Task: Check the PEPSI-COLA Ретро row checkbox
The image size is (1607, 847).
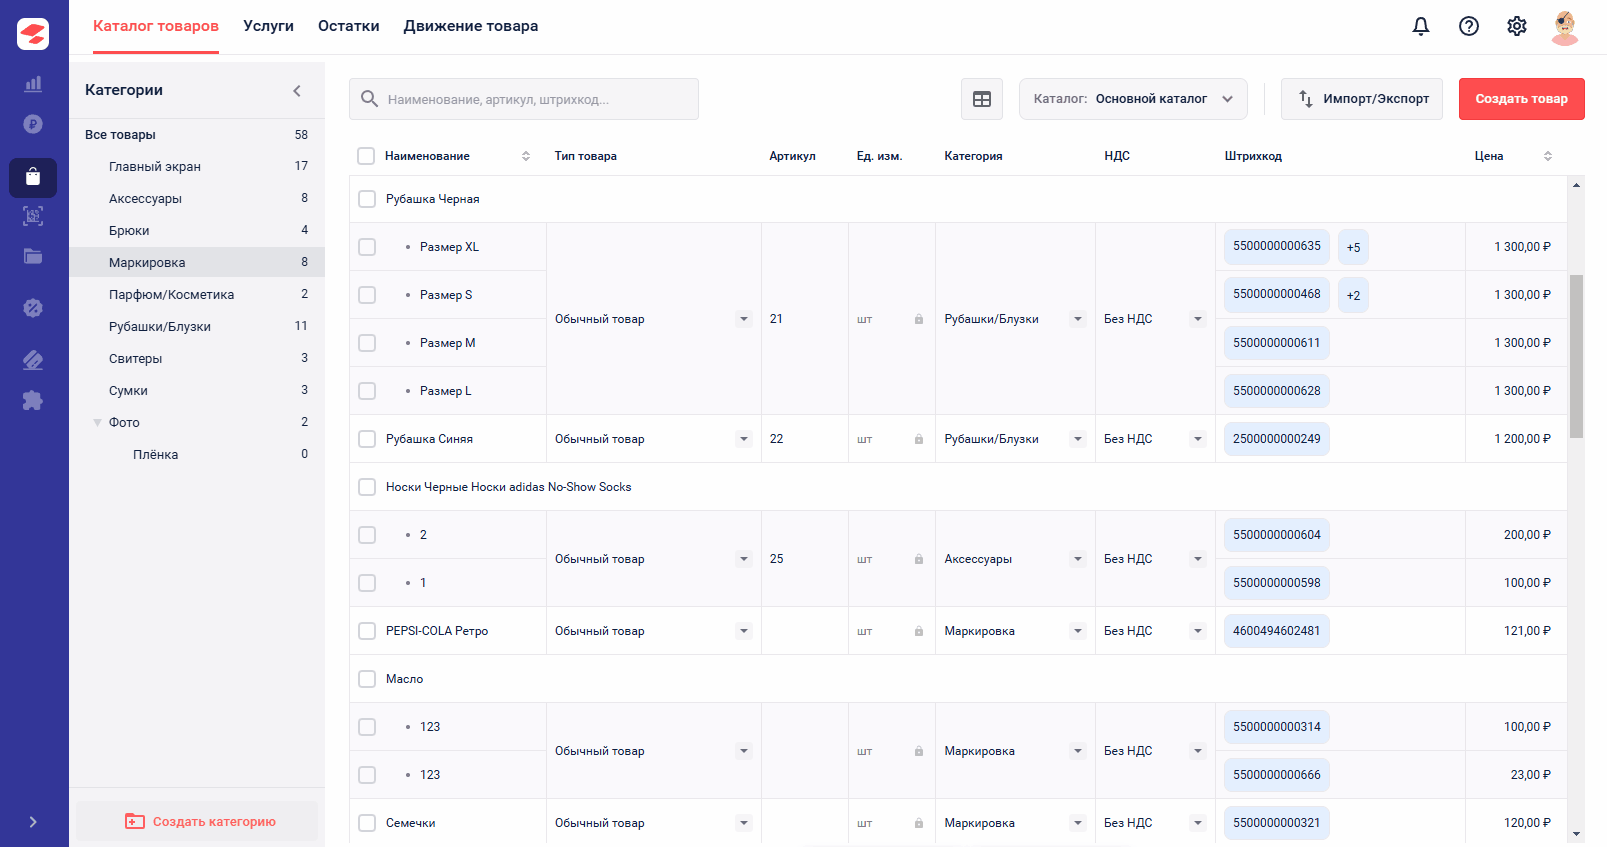Action: click(367, 631)
